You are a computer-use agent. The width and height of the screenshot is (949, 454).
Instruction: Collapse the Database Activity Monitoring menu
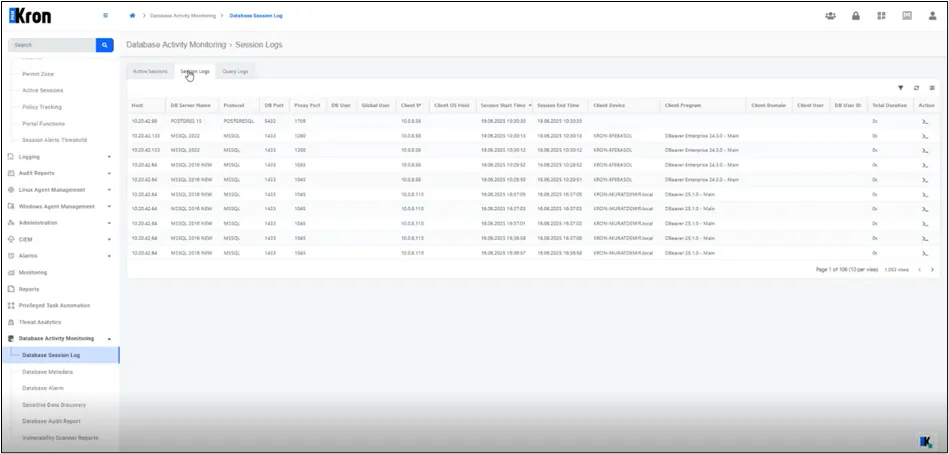60,338
